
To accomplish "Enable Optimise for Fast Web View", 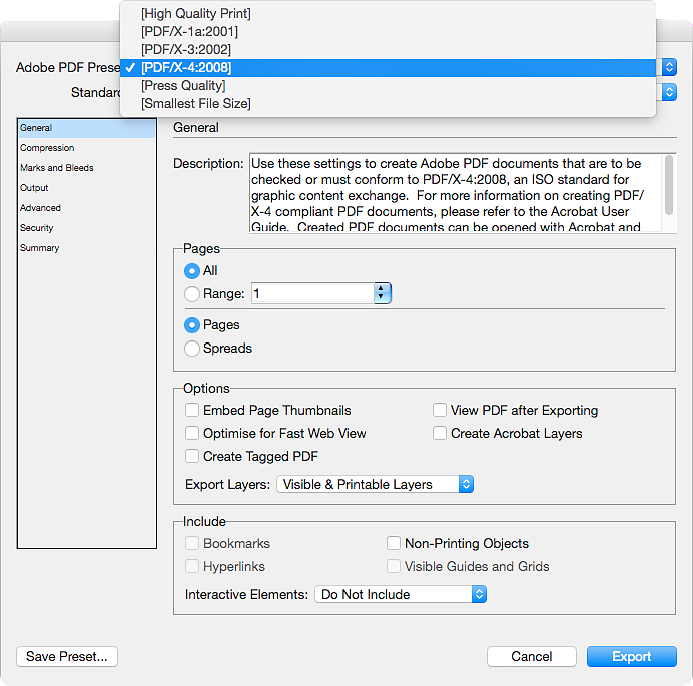I will tap(192, 433).
